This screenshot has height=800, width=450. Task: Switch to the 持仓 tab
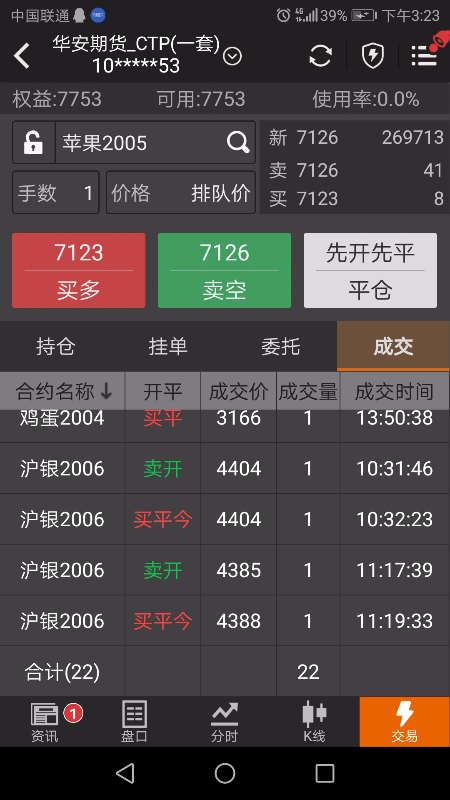(56, 346)
